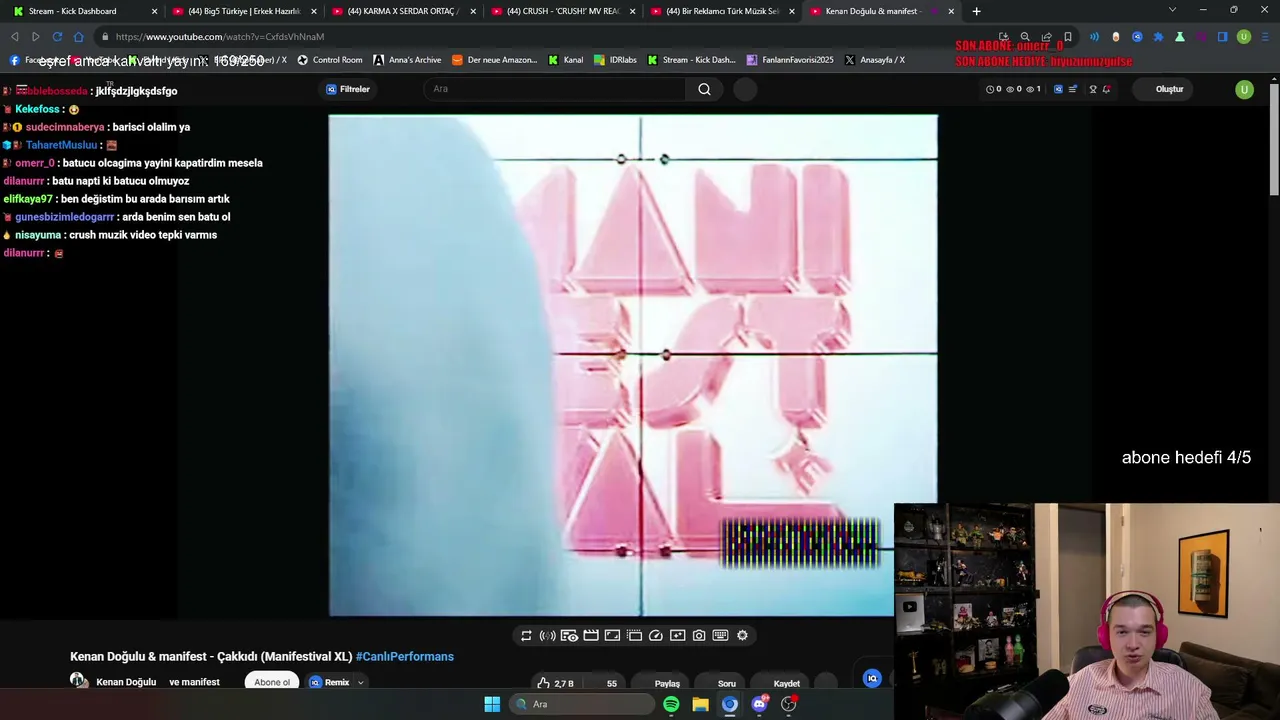Open the Filtreler filter button
The width and height of the screenshot is (1280, 720).
(x=348, y=89)
